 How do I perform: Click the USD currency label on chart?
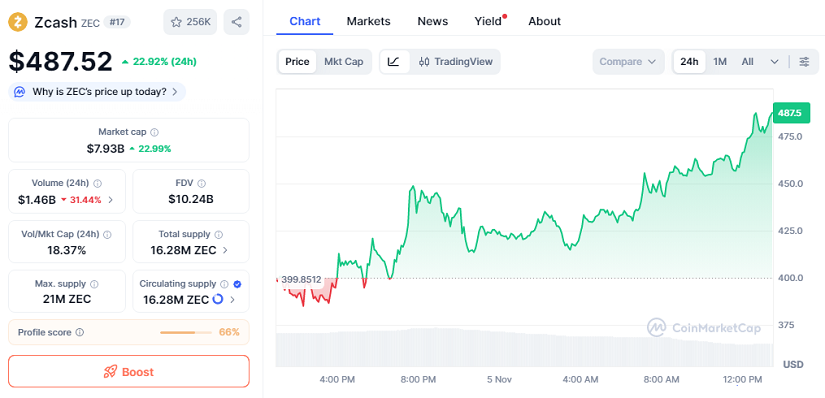click(x=793, y=364)
